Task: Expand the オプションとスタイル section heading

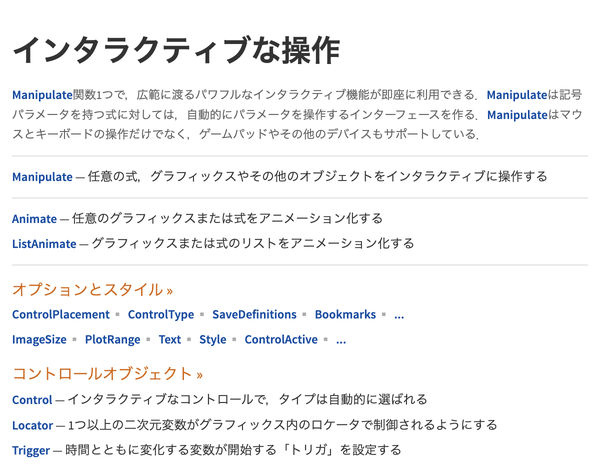Action: click(x=92, y=289)
